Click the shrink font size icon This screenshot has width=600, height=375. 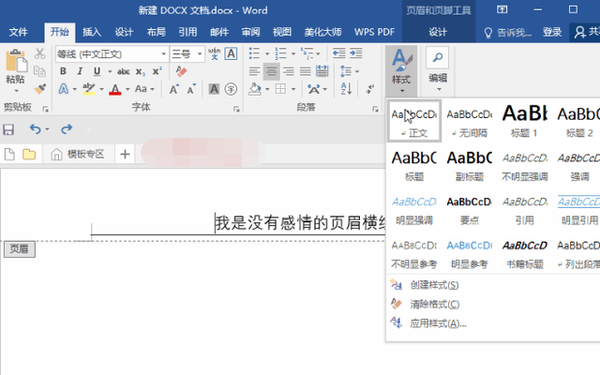click(191, 89)
